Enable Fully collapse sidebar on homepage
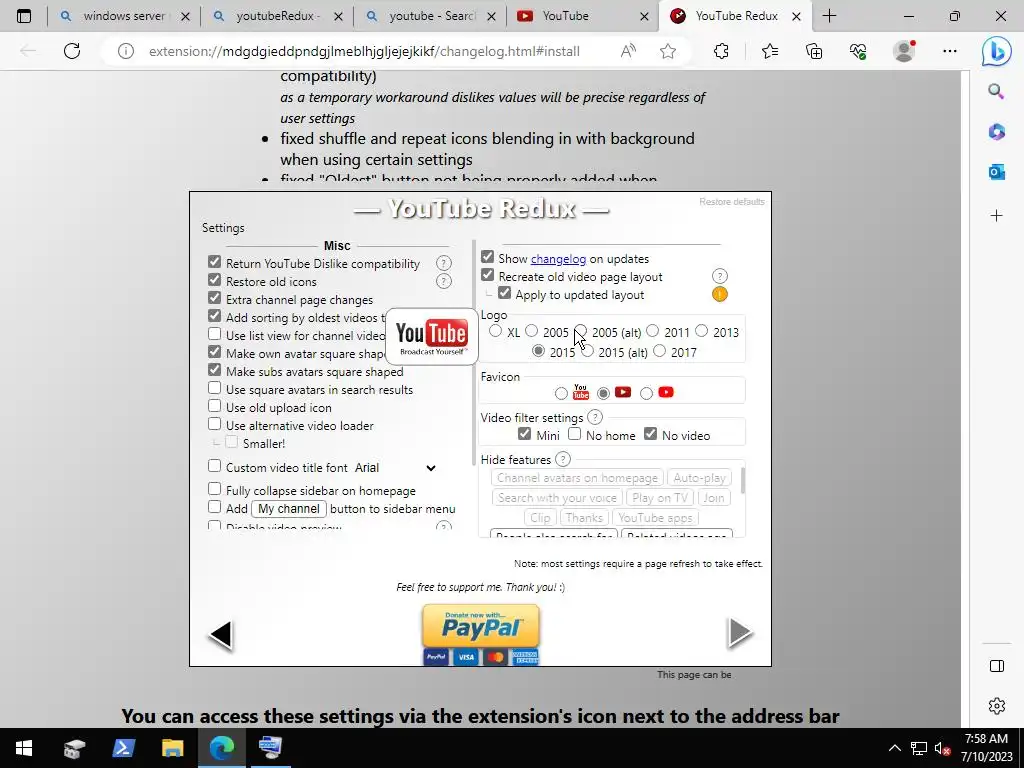 pyautogui.click(x=214, y=489)
